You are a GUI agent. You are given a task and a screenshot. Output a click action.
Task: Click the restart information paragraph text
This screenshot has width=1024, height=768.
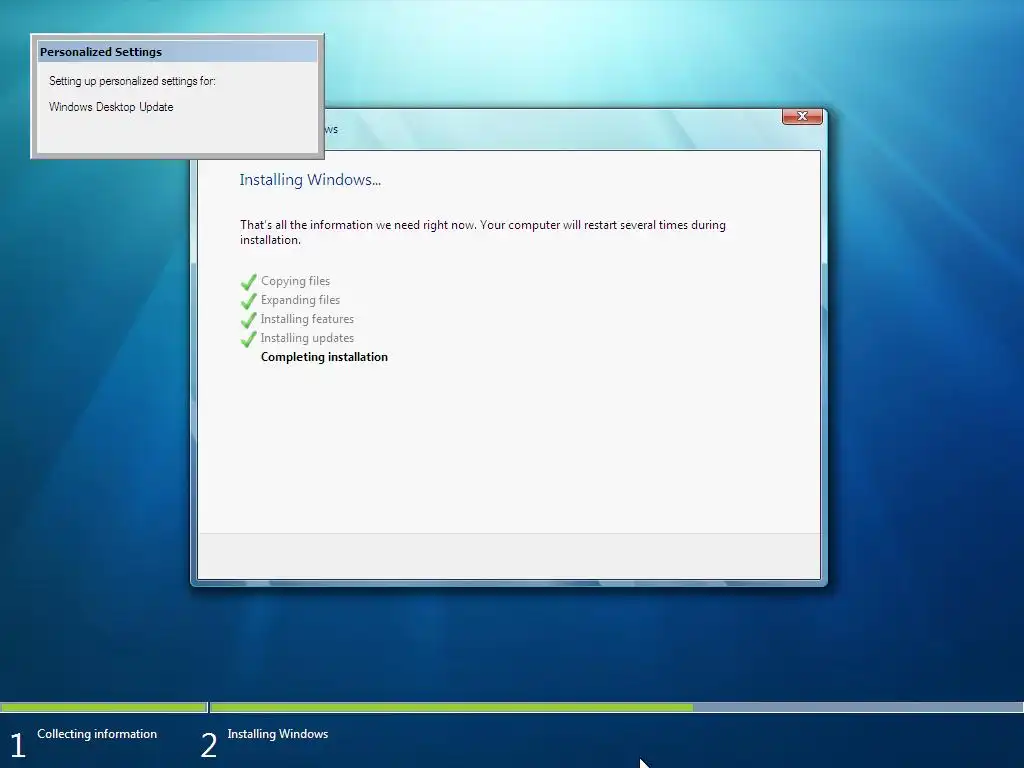tap(483, 232)
